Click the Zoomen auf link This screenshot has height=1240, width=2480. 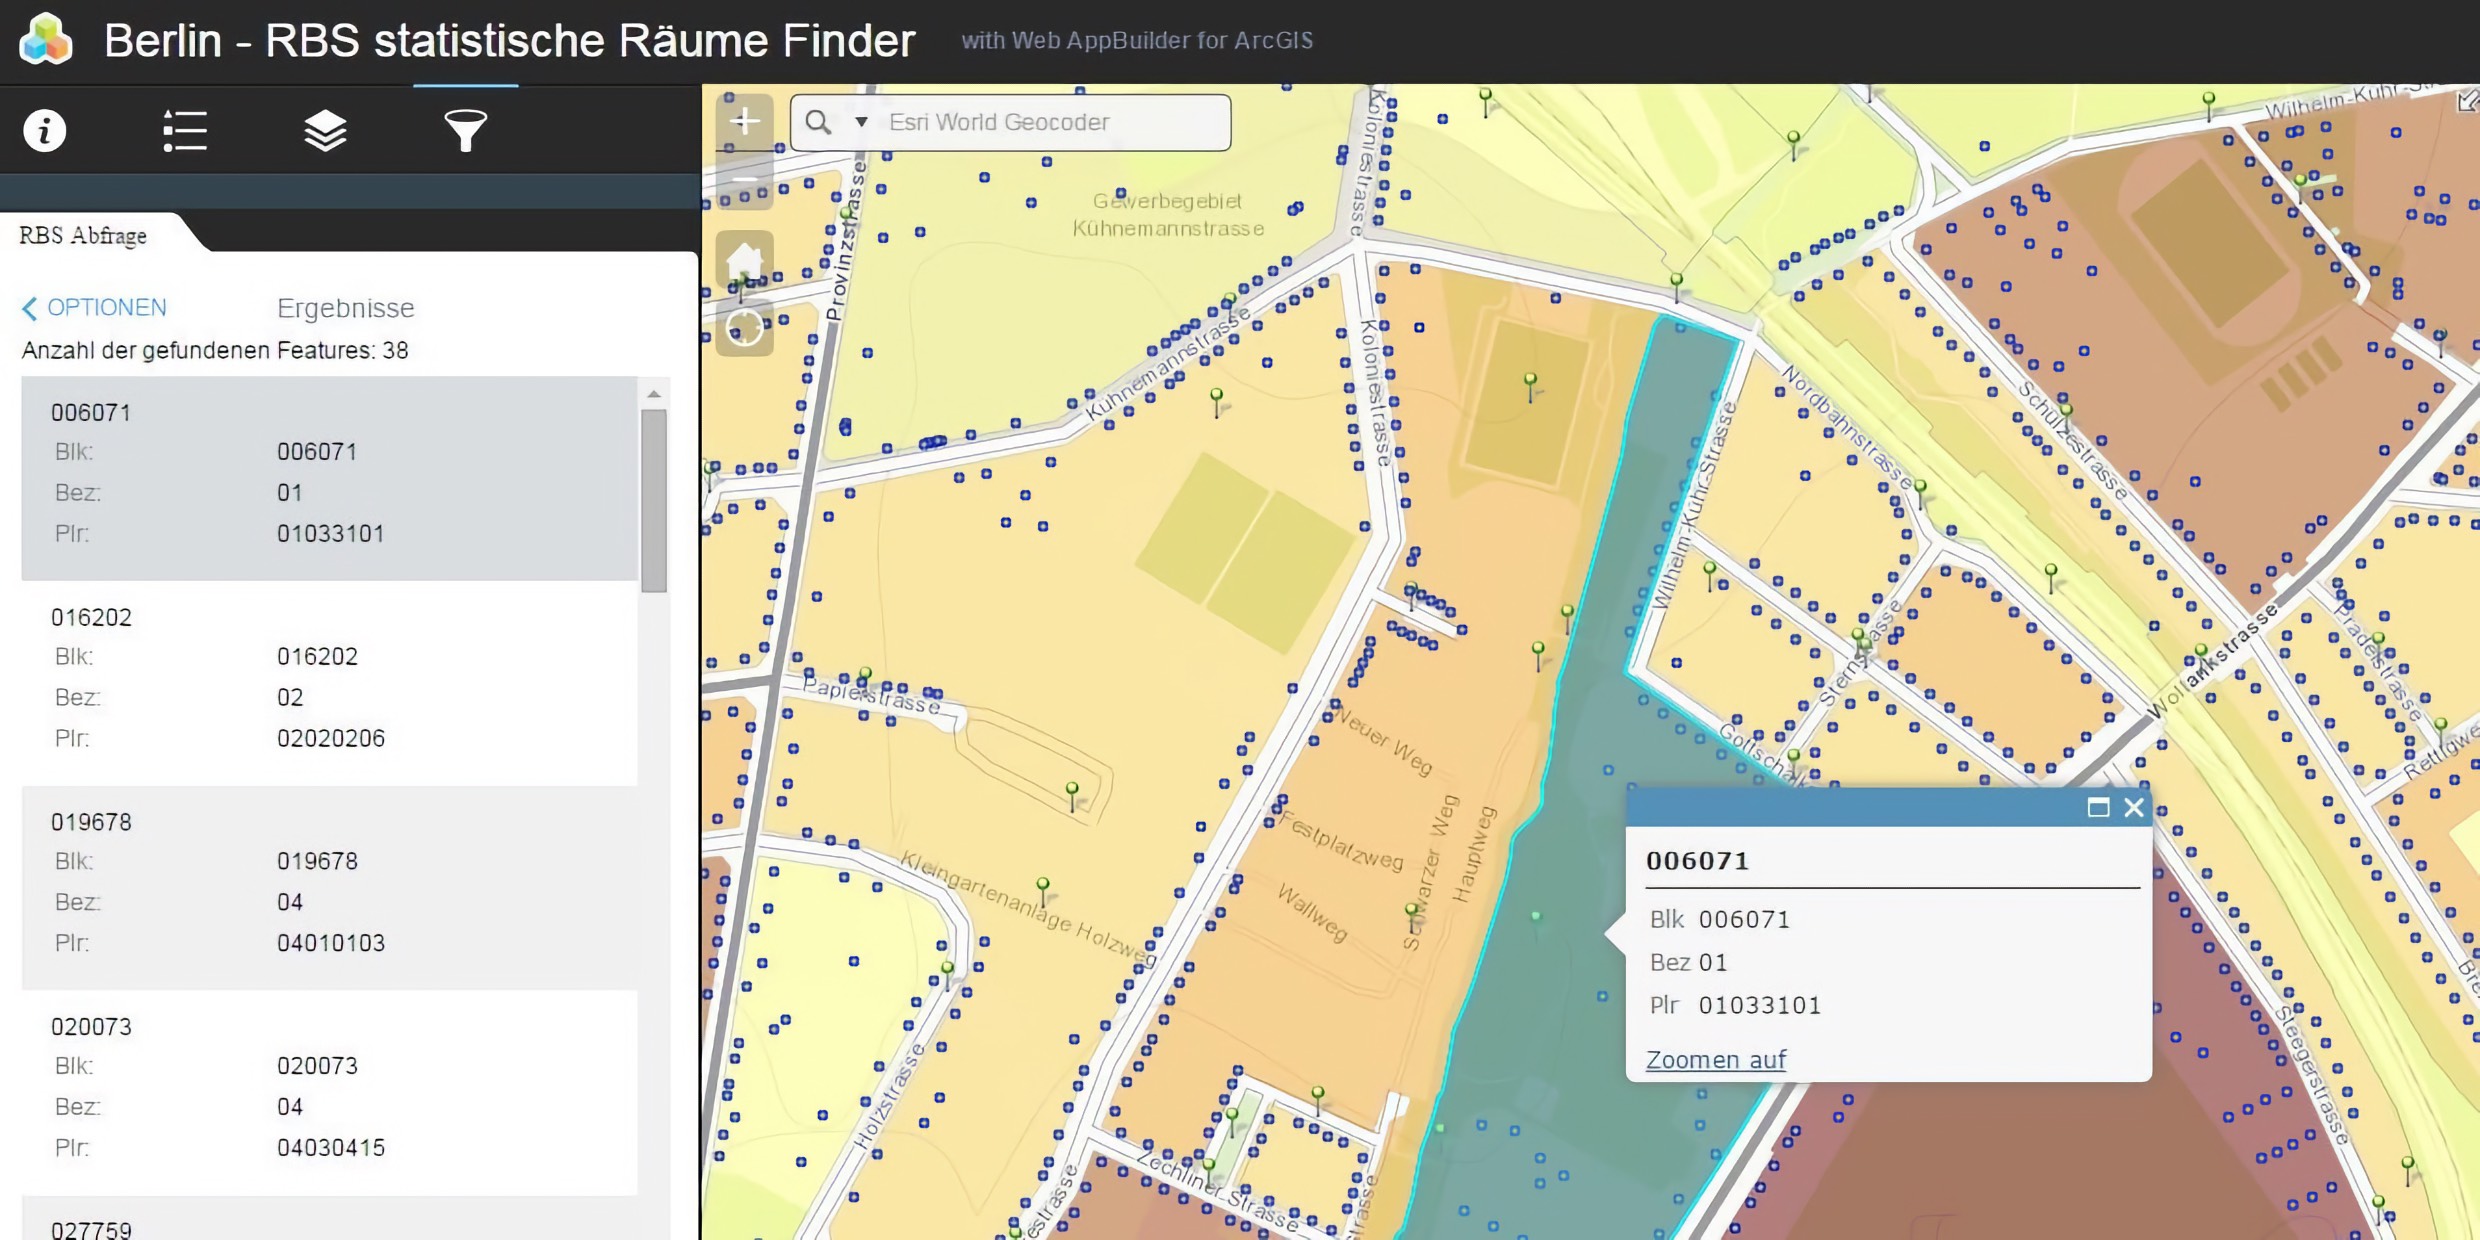[1714, 1059]
